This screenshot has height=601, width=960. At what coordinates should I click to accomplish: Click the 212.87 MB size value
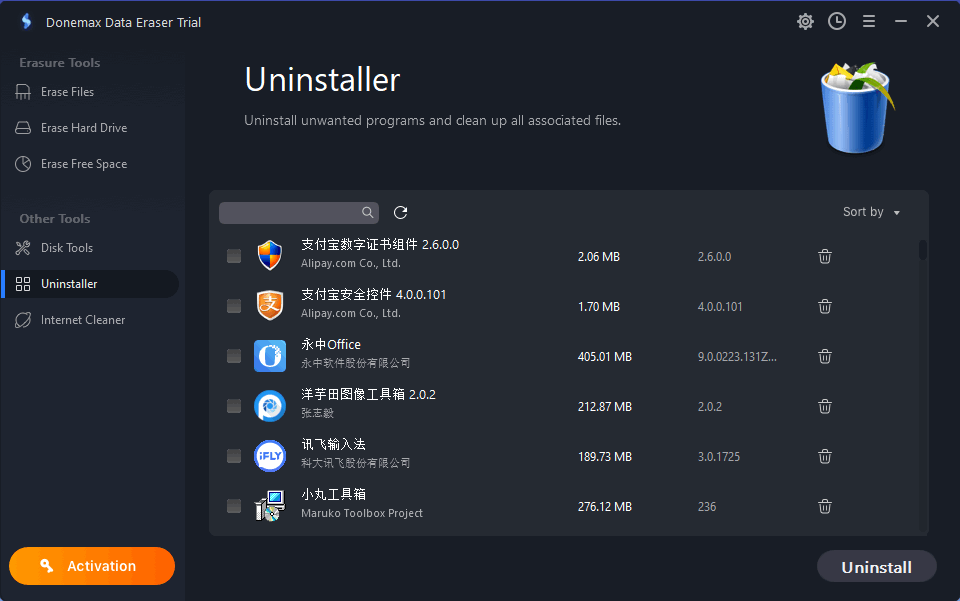pos(605,407)
